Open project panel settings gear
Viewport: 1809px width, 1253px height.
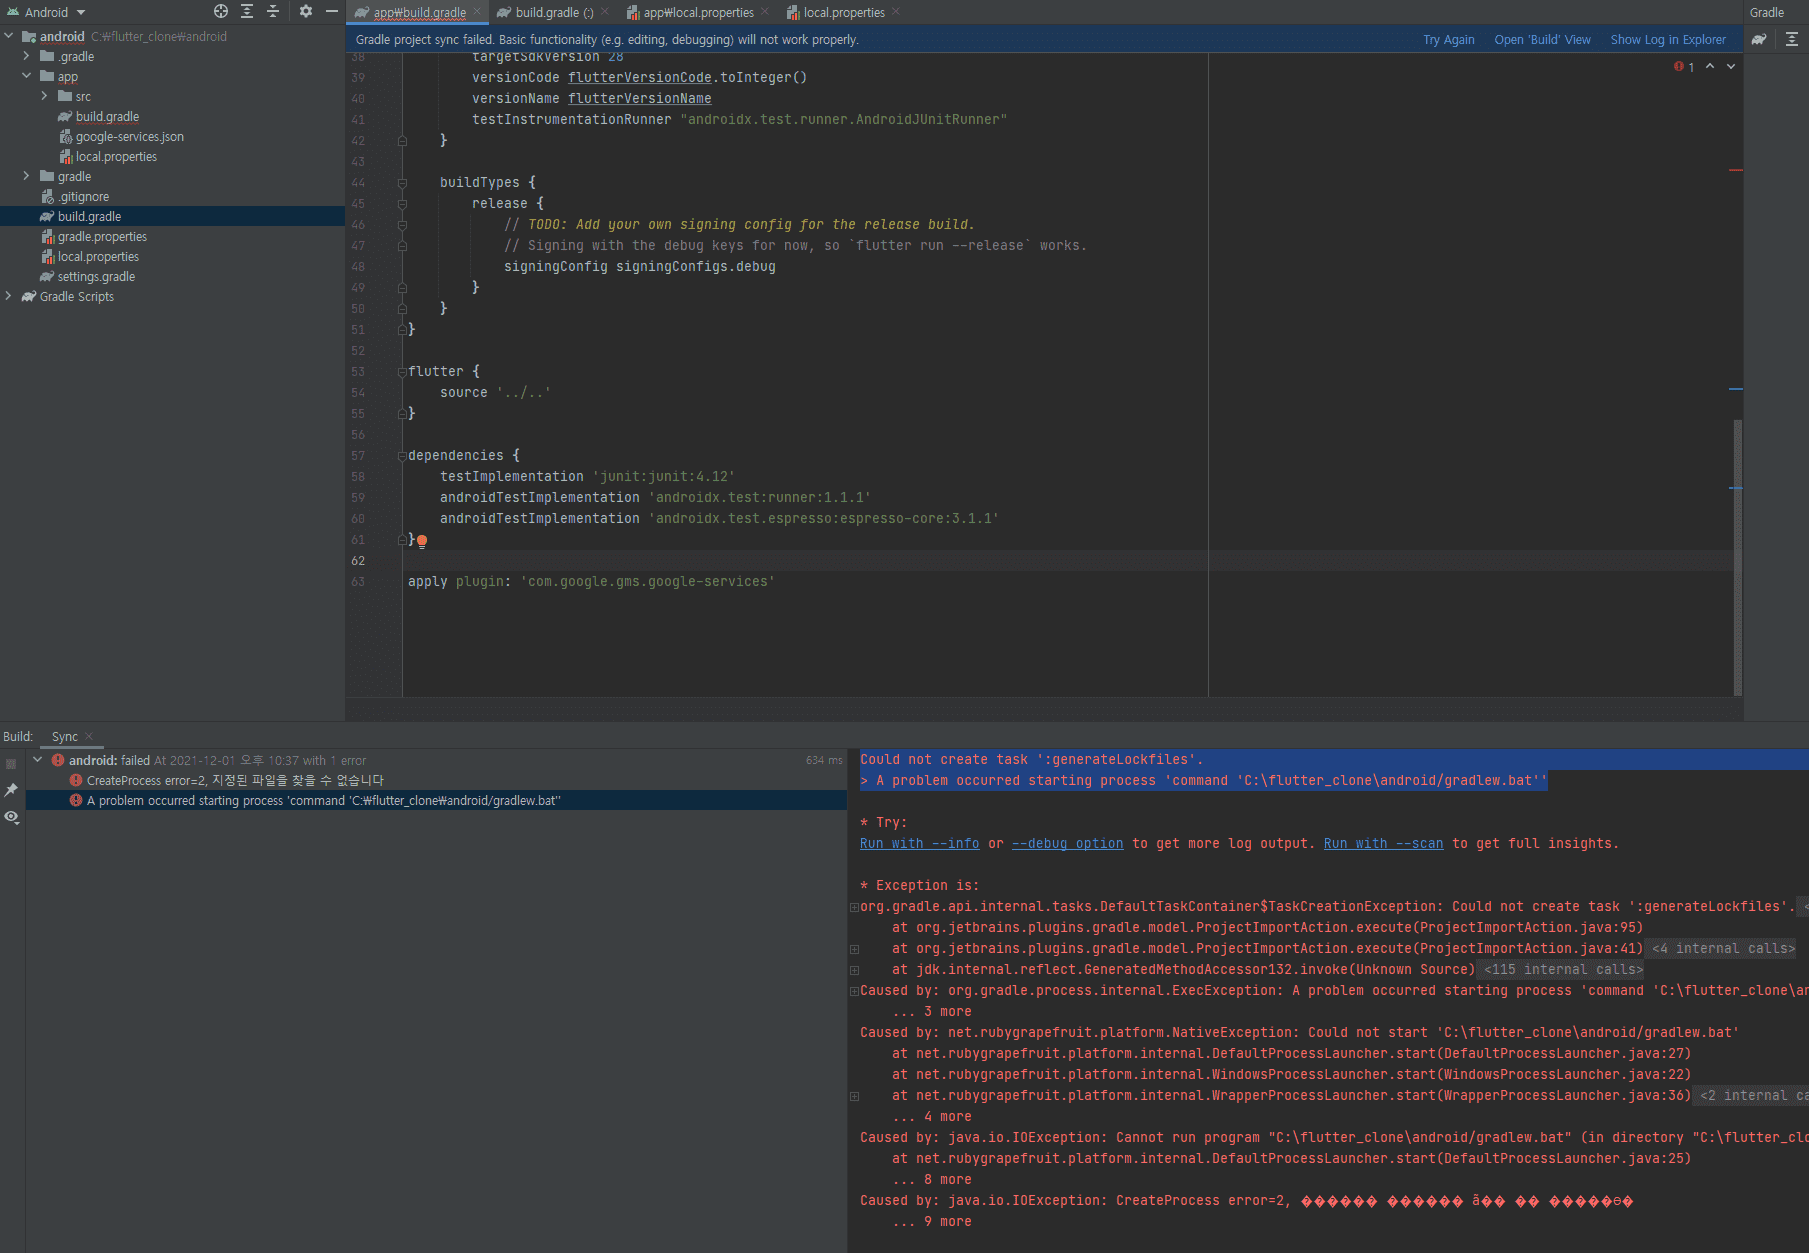coord(306,12)
